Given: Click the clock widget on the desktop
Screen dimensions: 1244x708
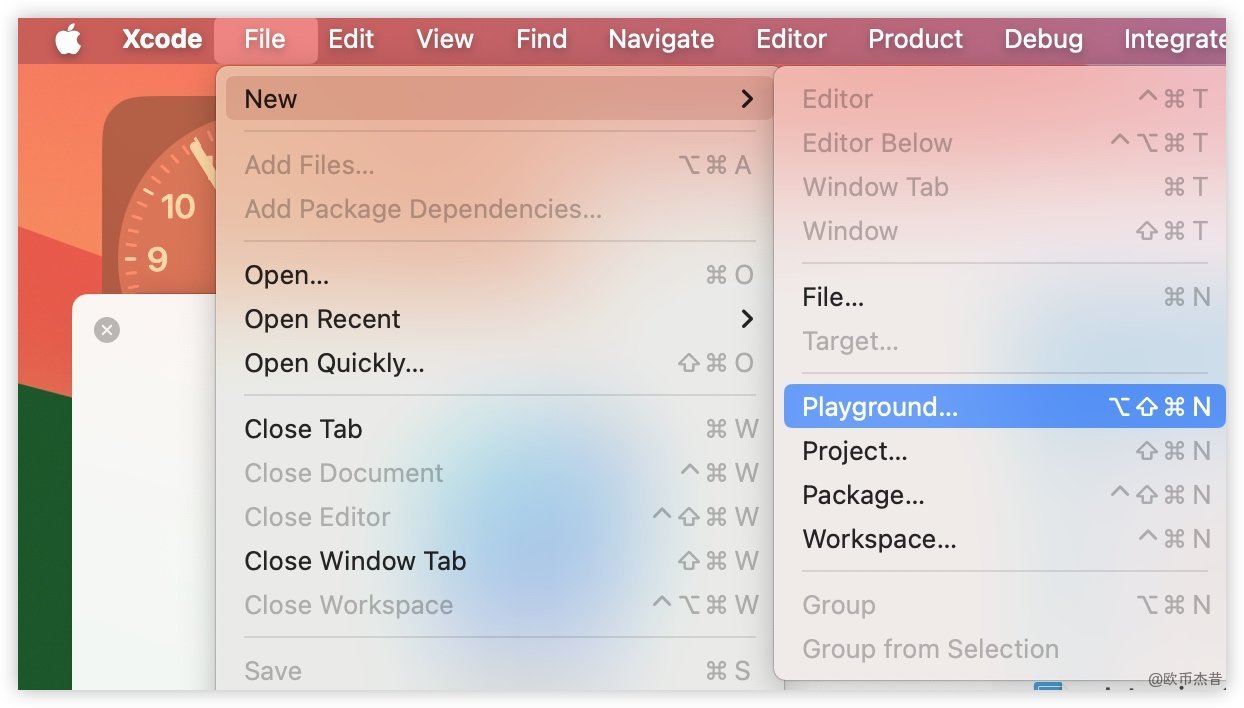Looking at the screenshot, I should coord(165,210).
